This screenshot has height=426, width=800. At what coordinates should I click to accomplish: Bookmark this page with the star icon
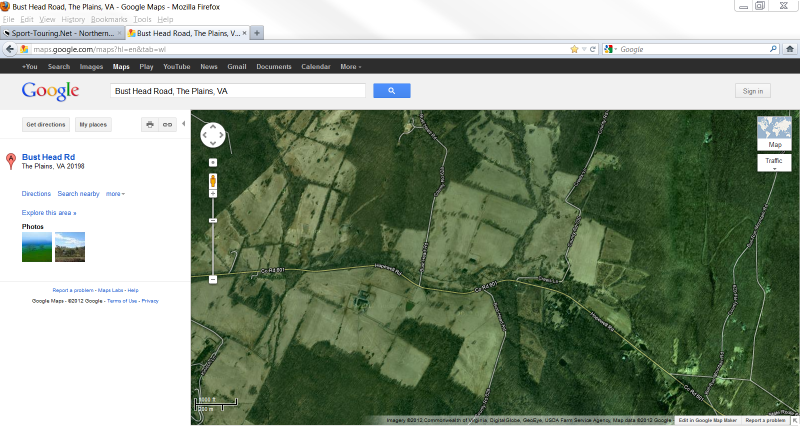click(x=574, y=49)
